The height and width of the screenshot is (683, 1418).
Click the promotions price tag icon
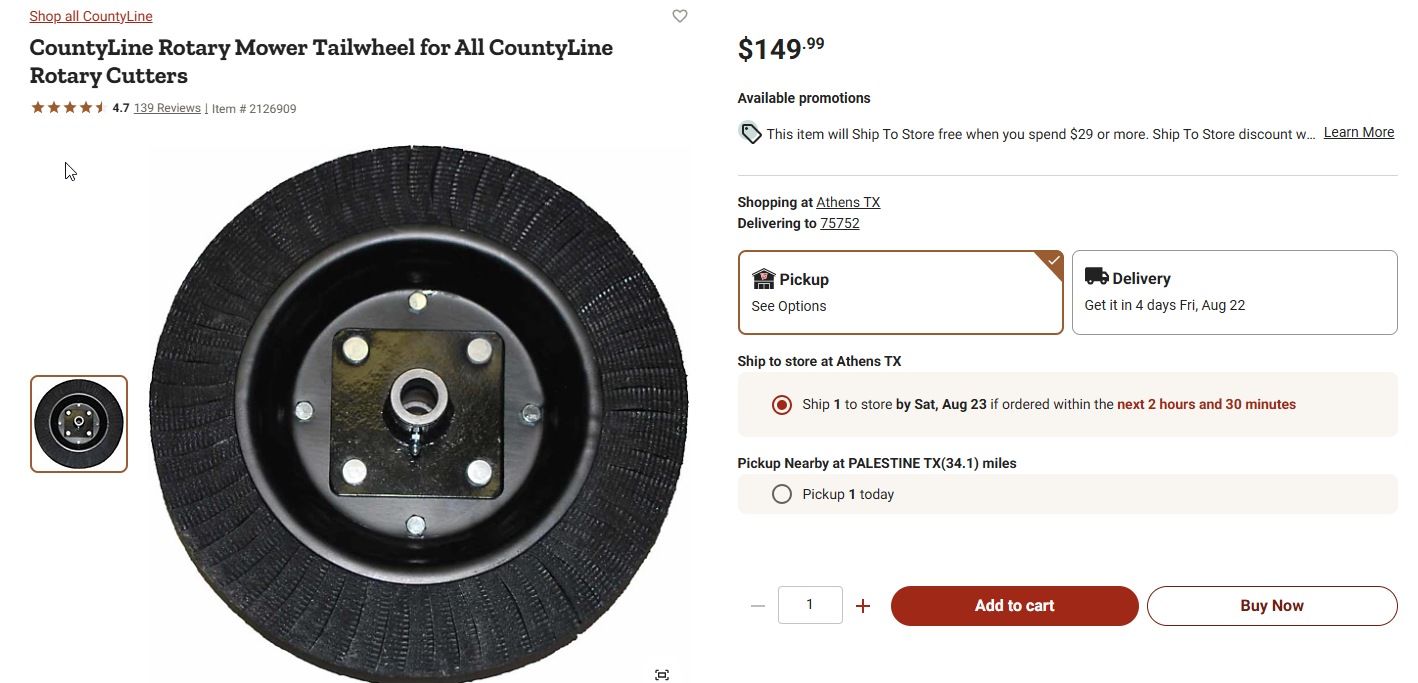pos(750,133)
